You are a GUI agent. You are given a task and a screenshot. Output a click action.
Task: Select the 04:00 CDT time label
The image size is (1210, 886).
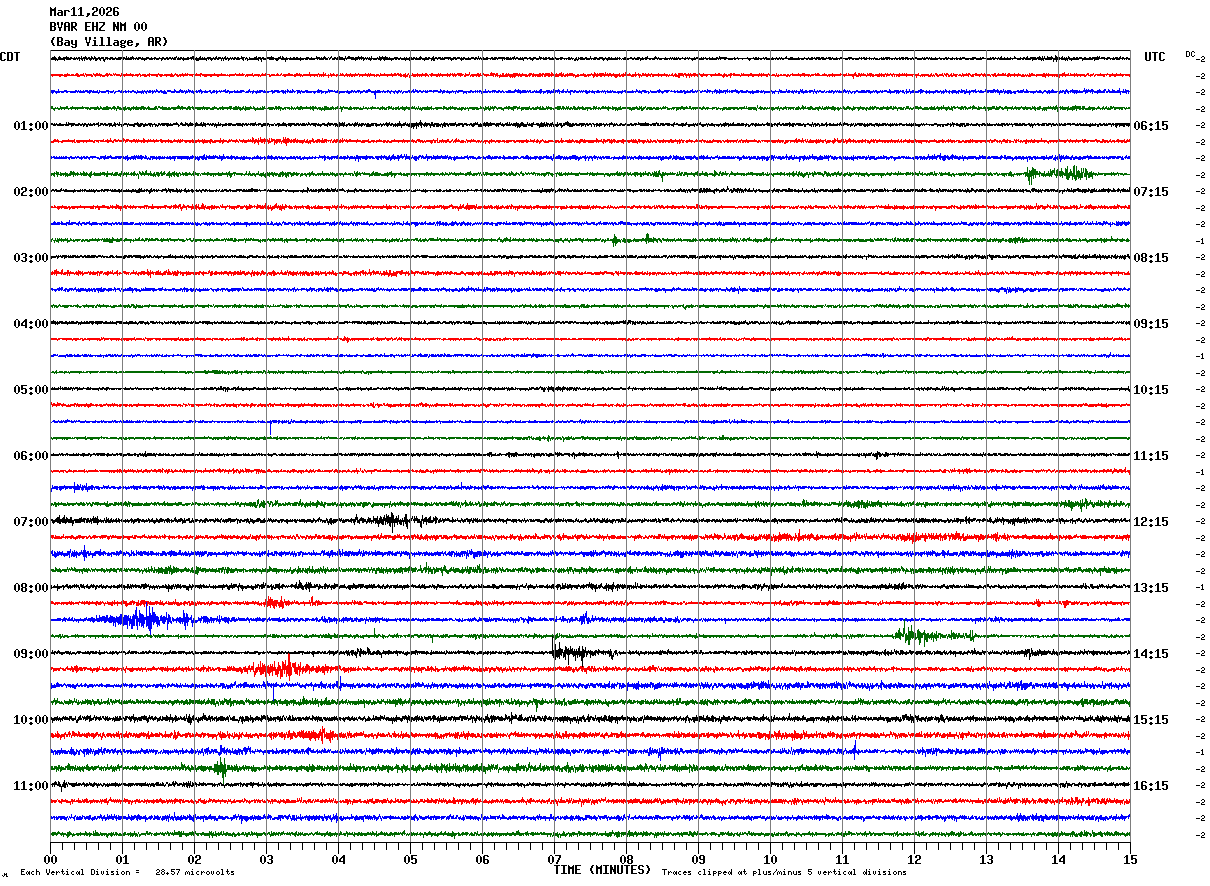(30, 324)
